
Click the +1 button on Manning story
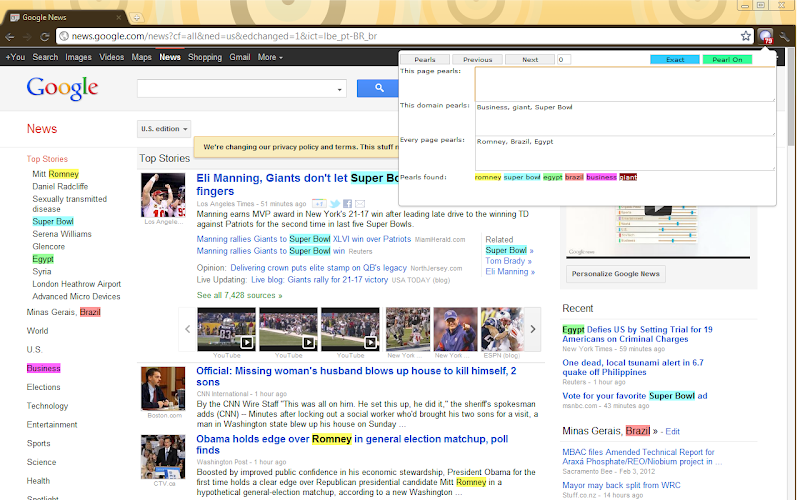pos(319,204)
